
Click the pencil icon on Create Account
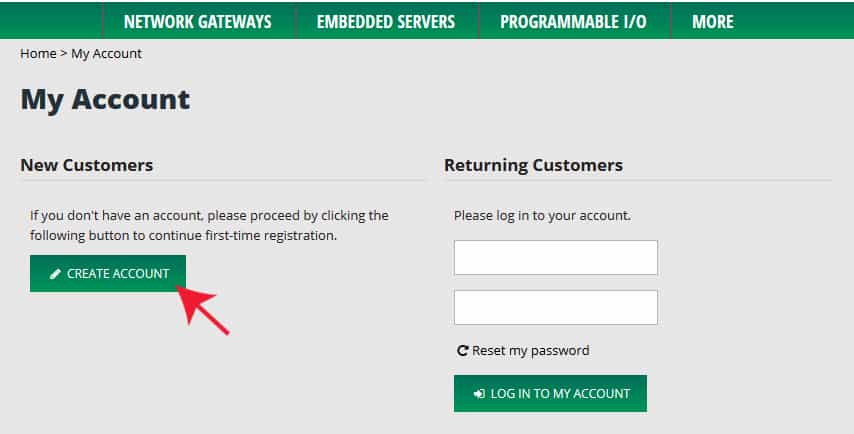55,274
